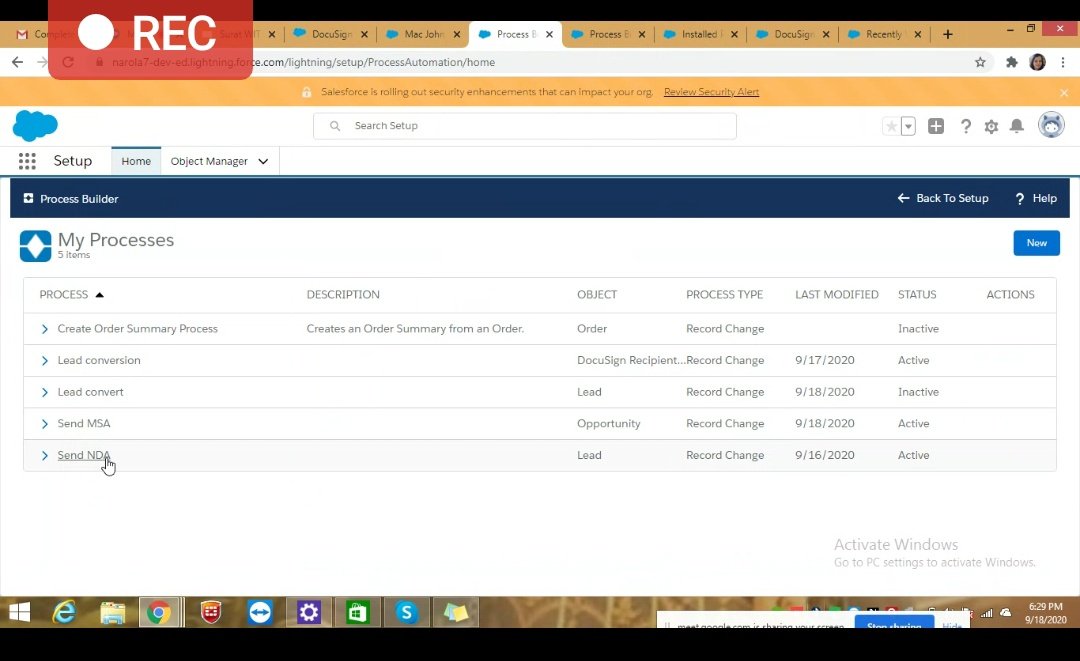Image resolution: width=1080 pixels, height=661 pixels.
Task: Click the DESCRIPTION column header
Action: [x=343, y=295]
